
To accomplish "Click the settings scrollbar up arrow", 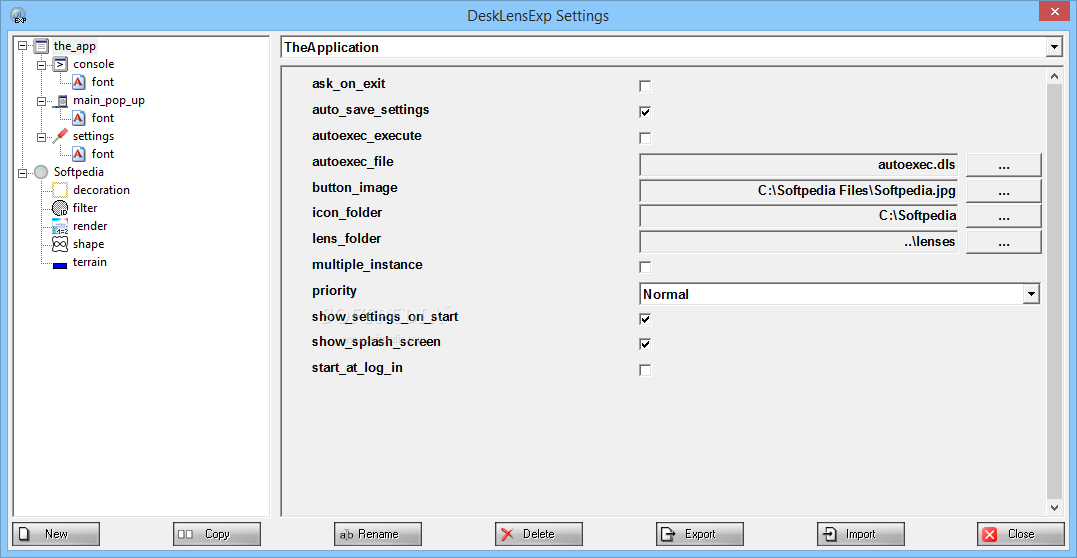I will point(1054,75).
